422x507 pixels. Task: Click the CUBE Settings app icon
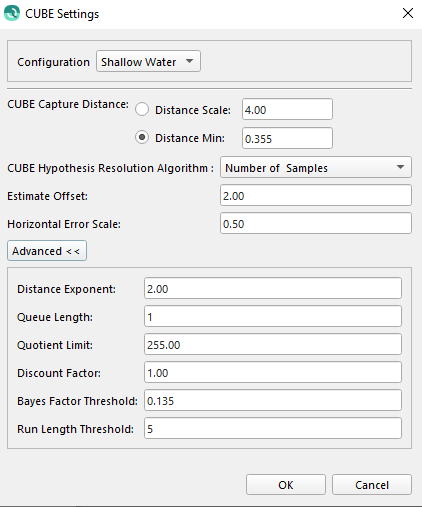[x=12, y=13]
